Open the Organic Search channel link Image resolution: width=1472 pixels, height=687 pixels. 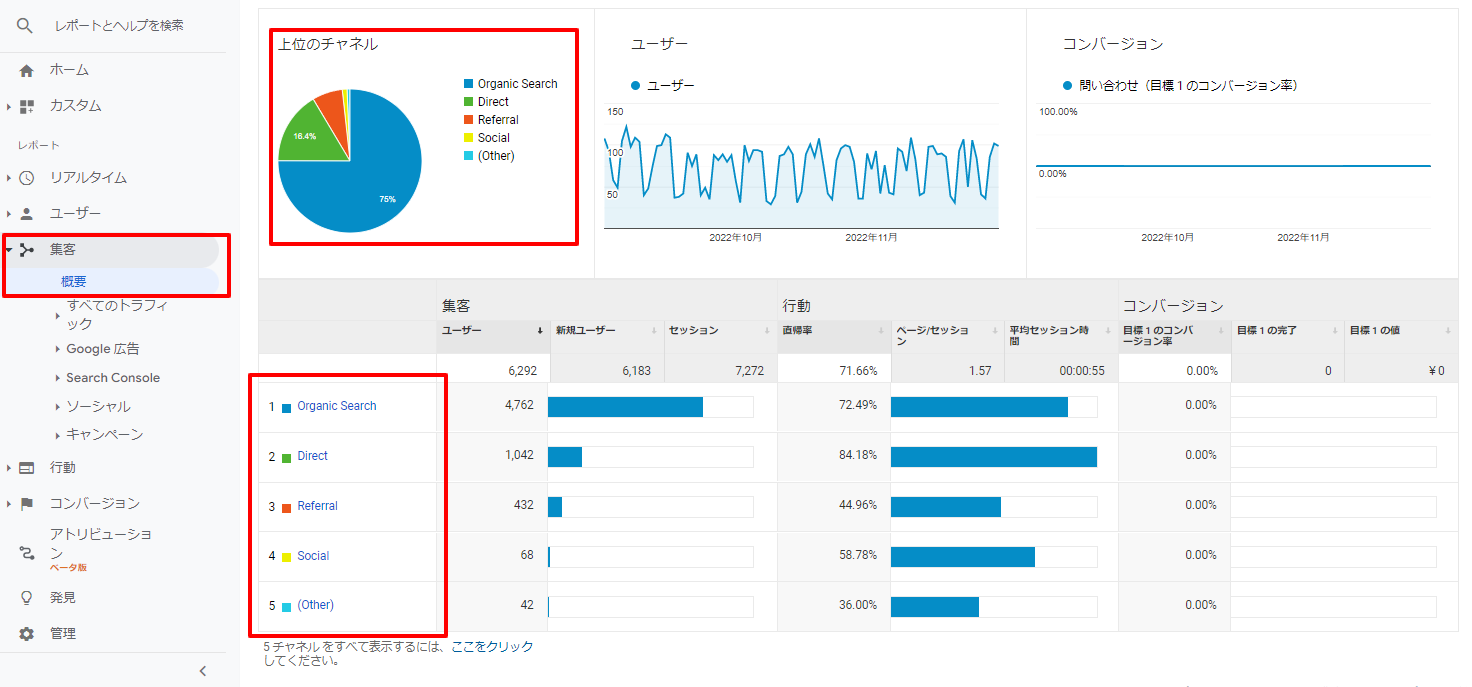(x=337, y=406)
